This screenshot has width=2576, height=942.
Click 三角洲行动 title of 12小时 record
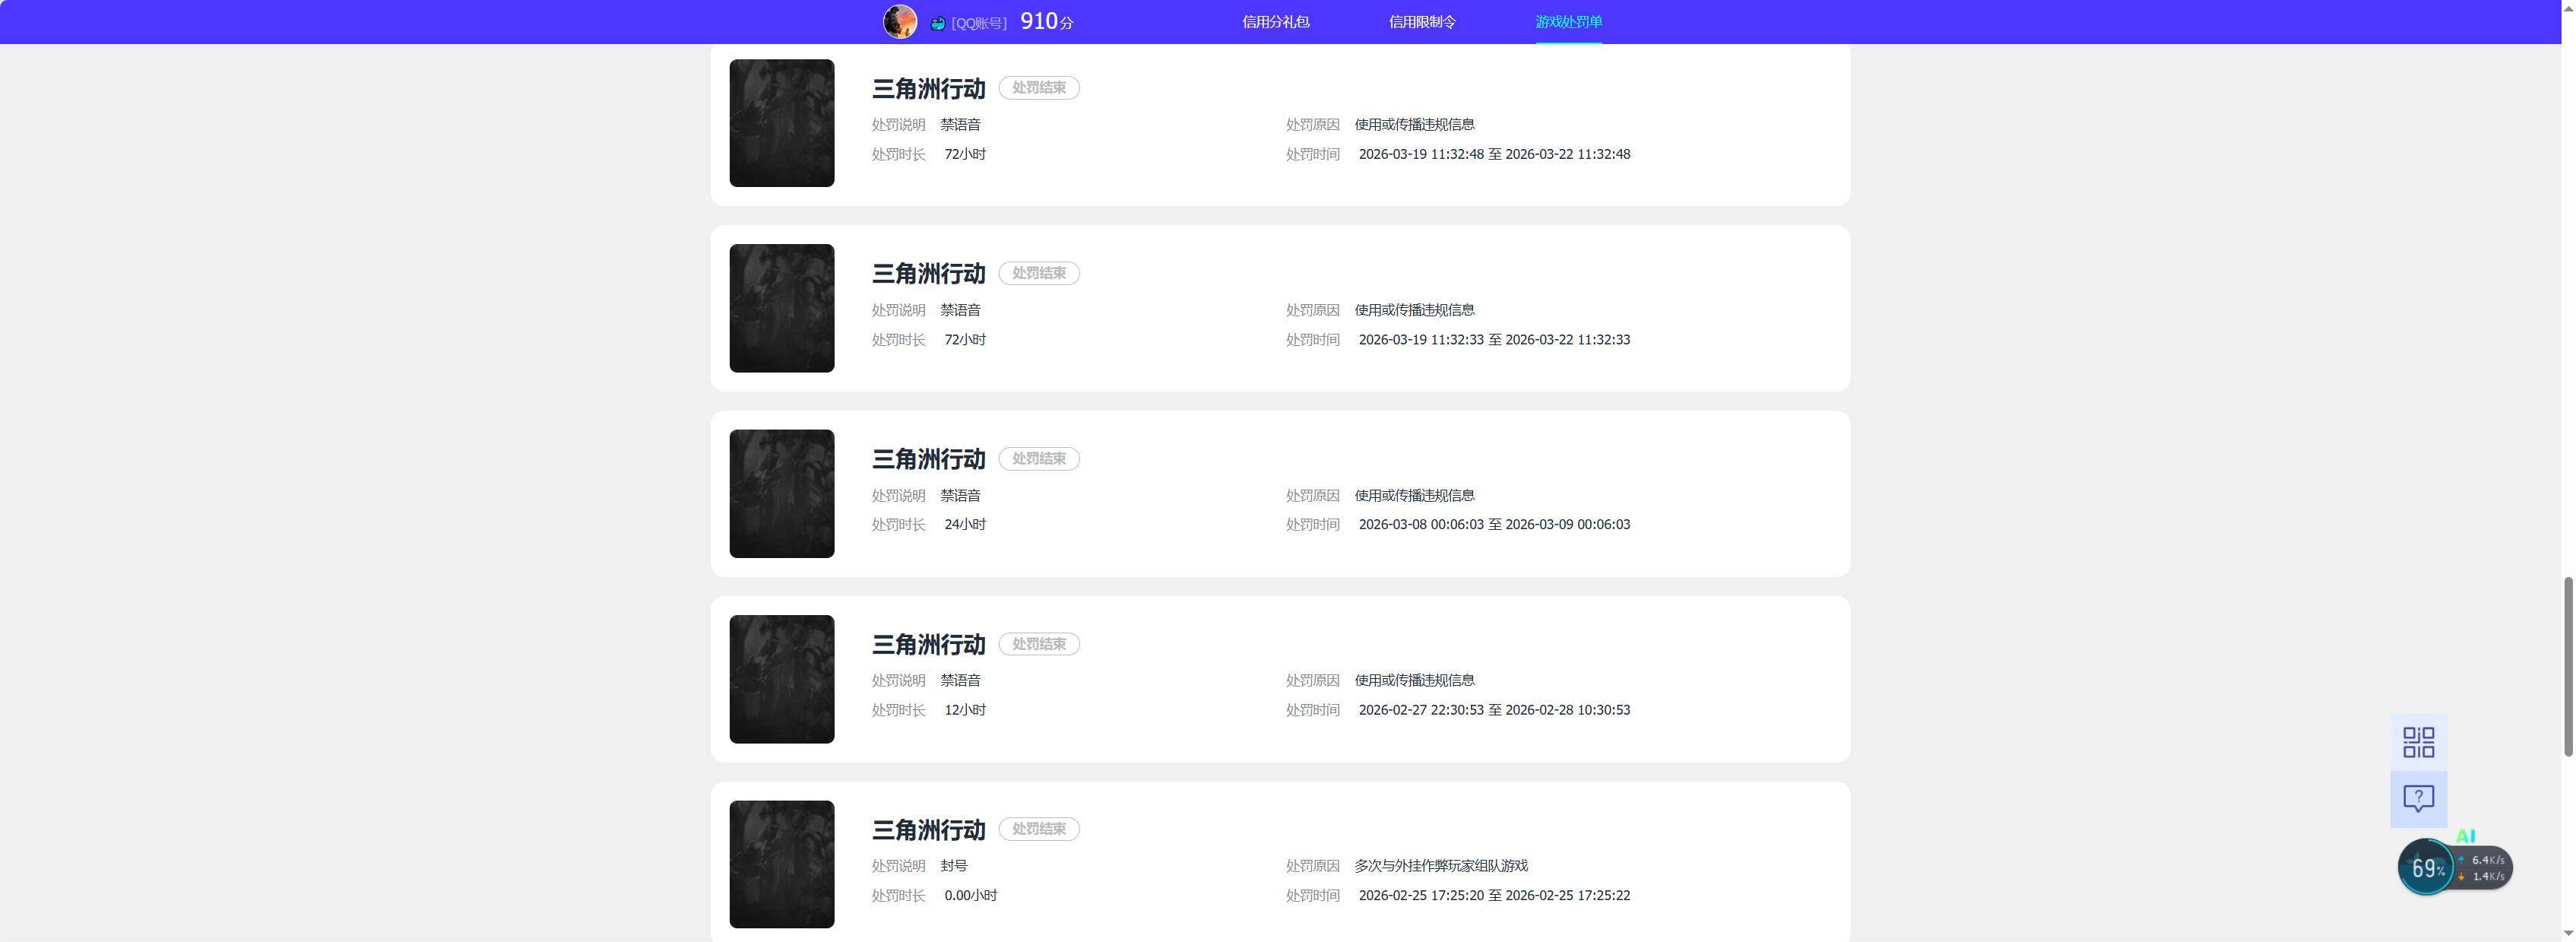tap(928, 645)
